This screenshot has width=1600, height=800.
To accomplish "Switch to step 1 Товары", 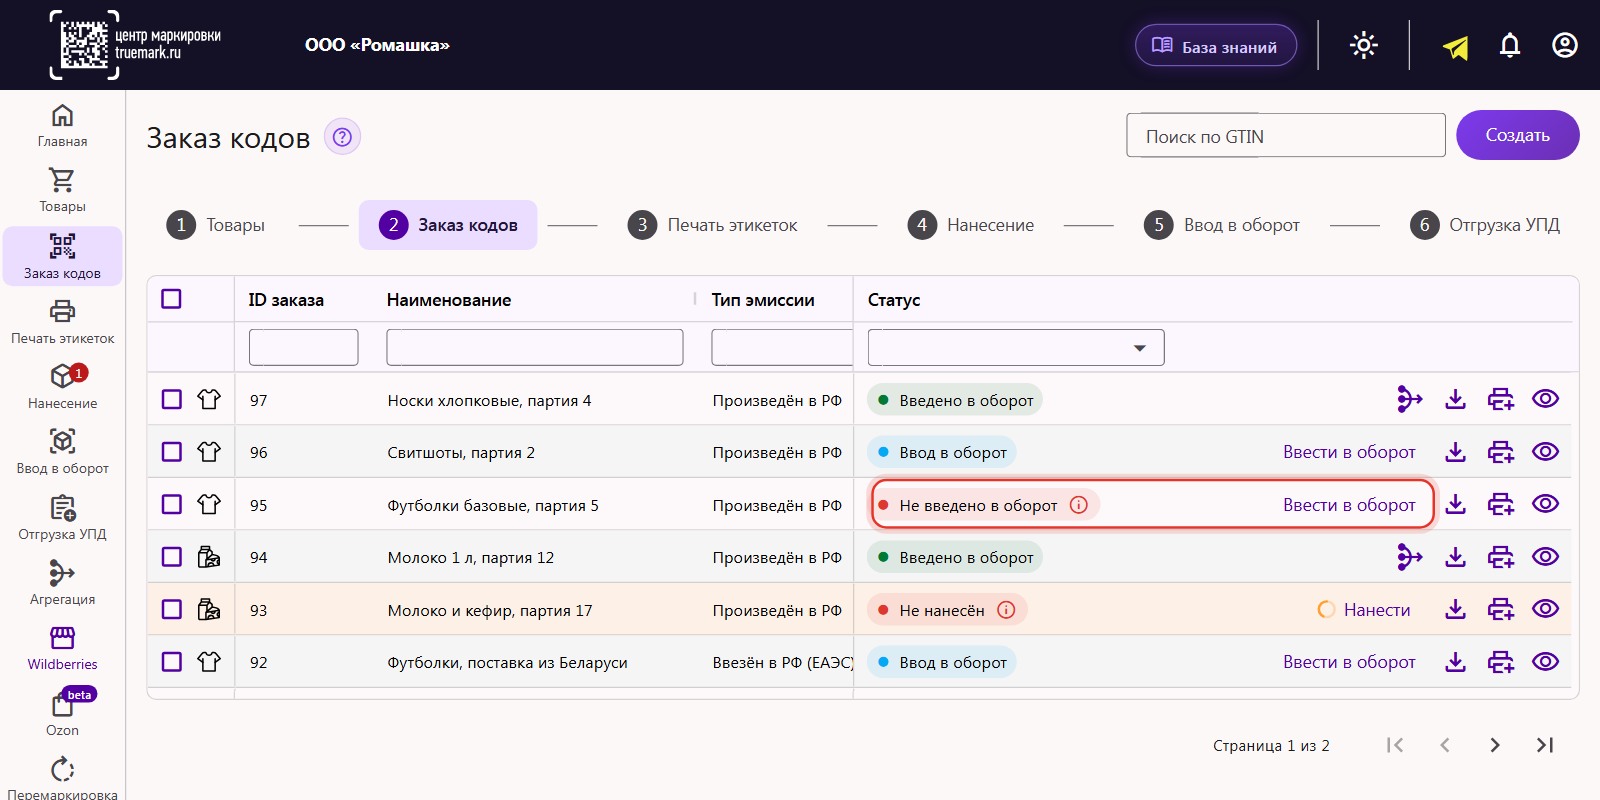I will click(216, 225).
